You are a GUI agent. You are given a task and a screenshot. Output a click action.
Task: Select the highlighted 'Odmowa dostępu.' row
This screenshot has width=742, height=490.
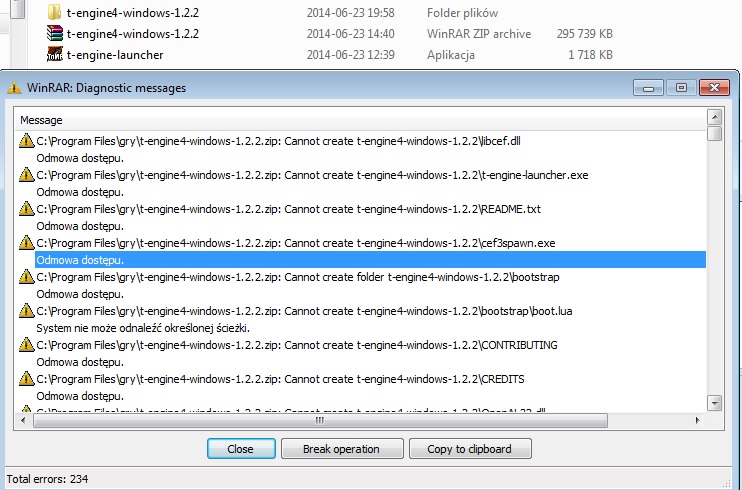click(x=371, y=260)
